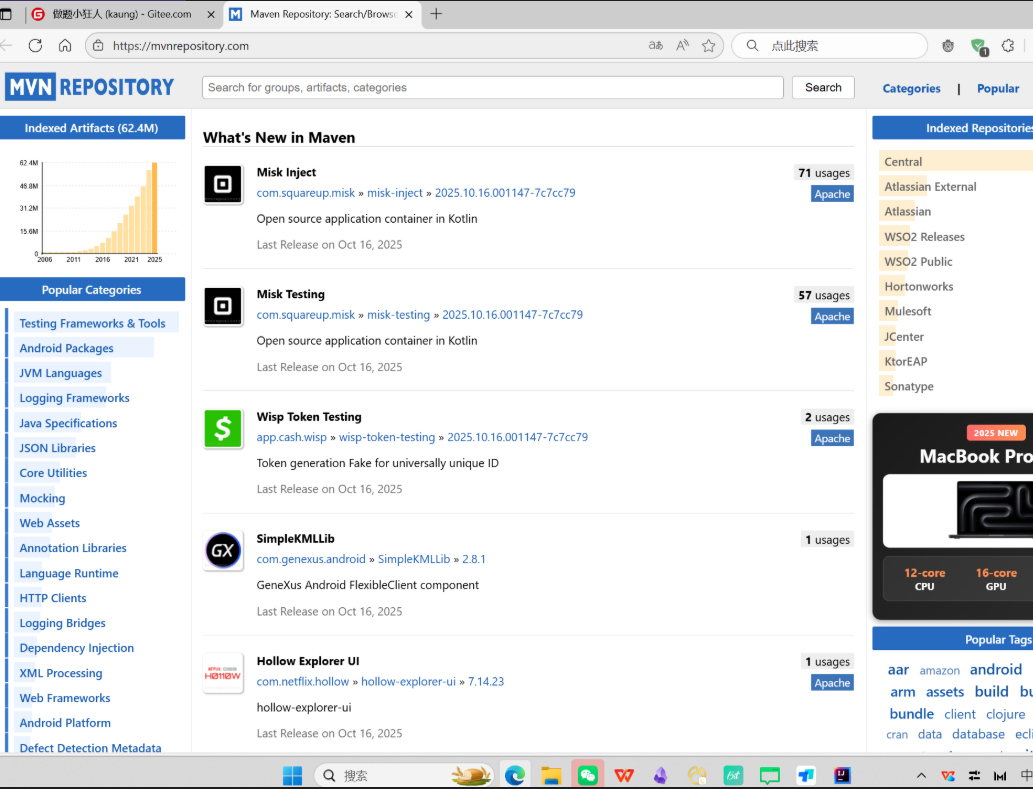Click the MVN Repository logo
The height and width of the screenshot is (789, 1033).
(x=90, y=87)
